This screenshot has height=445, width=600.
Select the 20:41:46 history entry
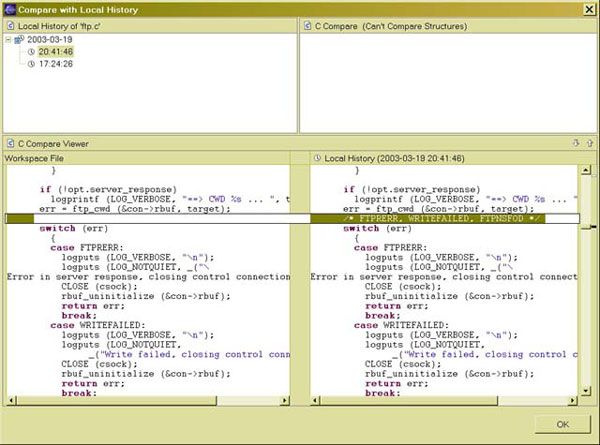click(55, 51)
